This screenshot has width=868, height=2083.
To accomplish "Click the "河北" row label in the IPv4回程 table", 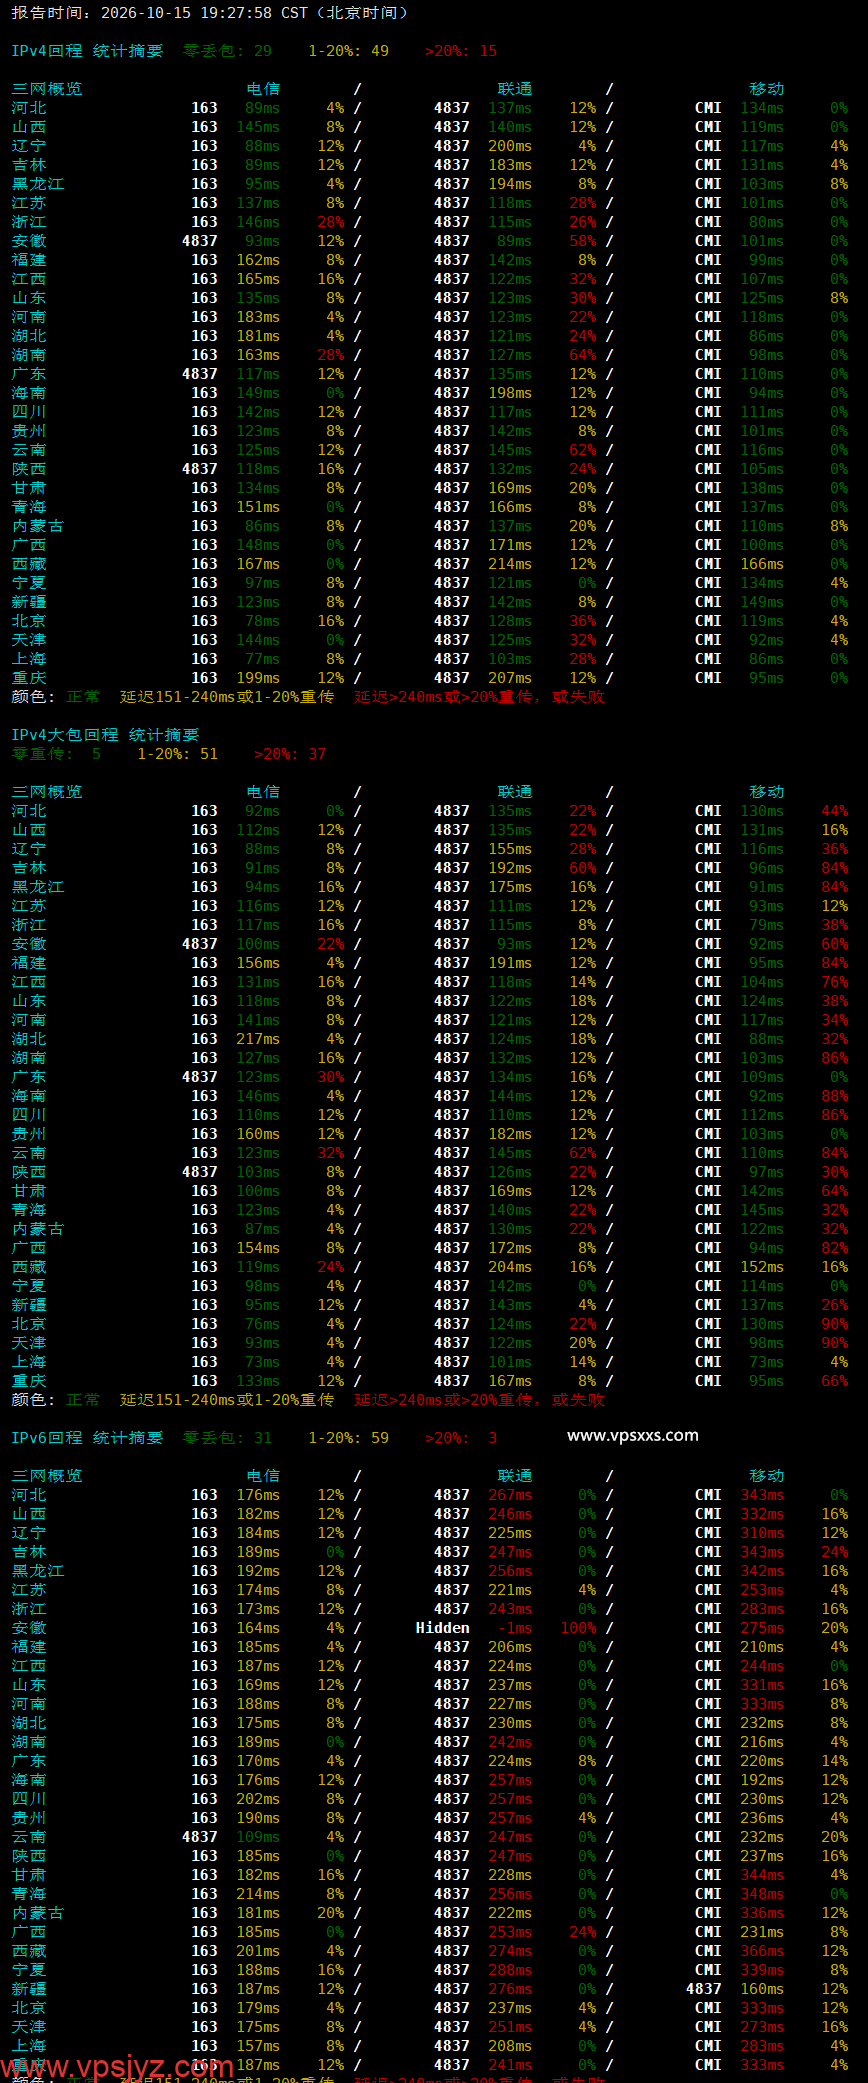I will 29,108.
